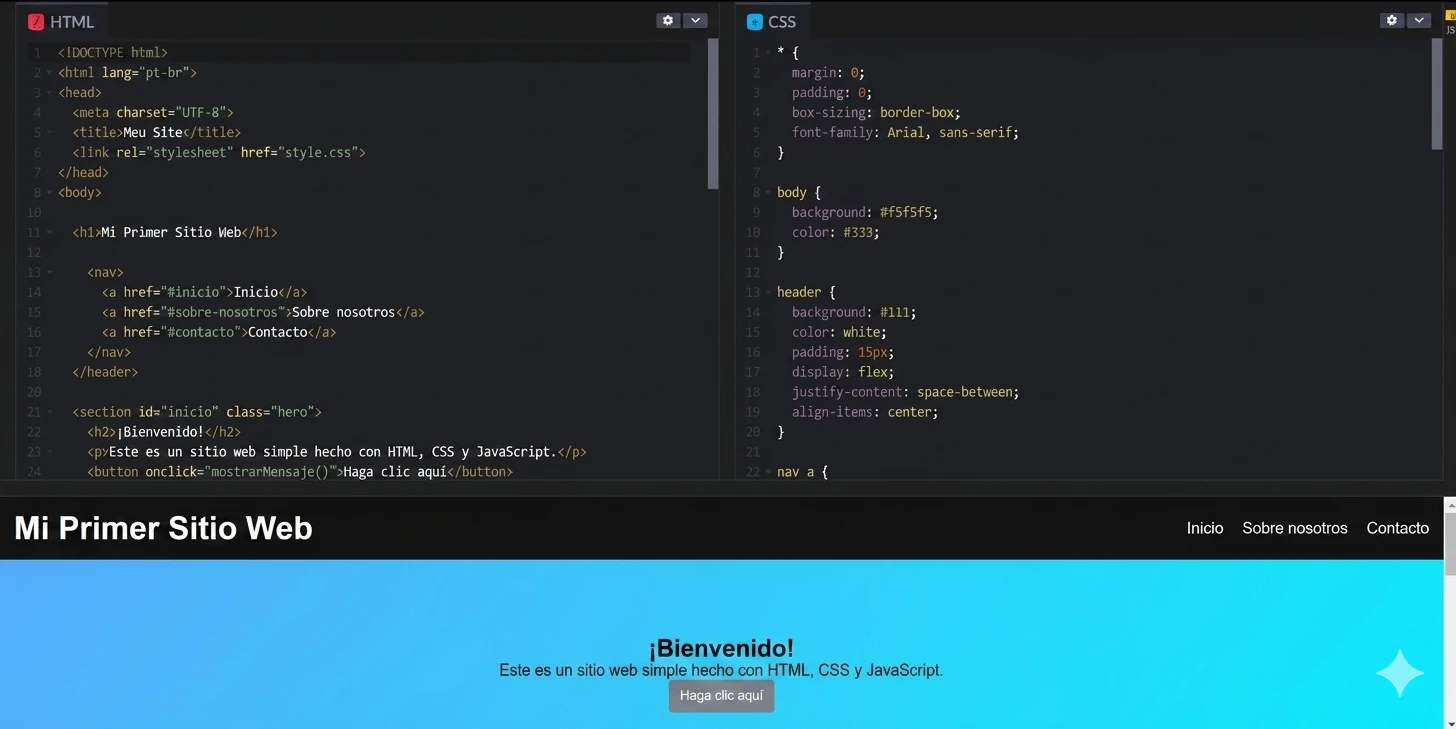Click the Mi Primer Sitio Web preview heading
Screen dimensions: 1456x729
(163, 528)
